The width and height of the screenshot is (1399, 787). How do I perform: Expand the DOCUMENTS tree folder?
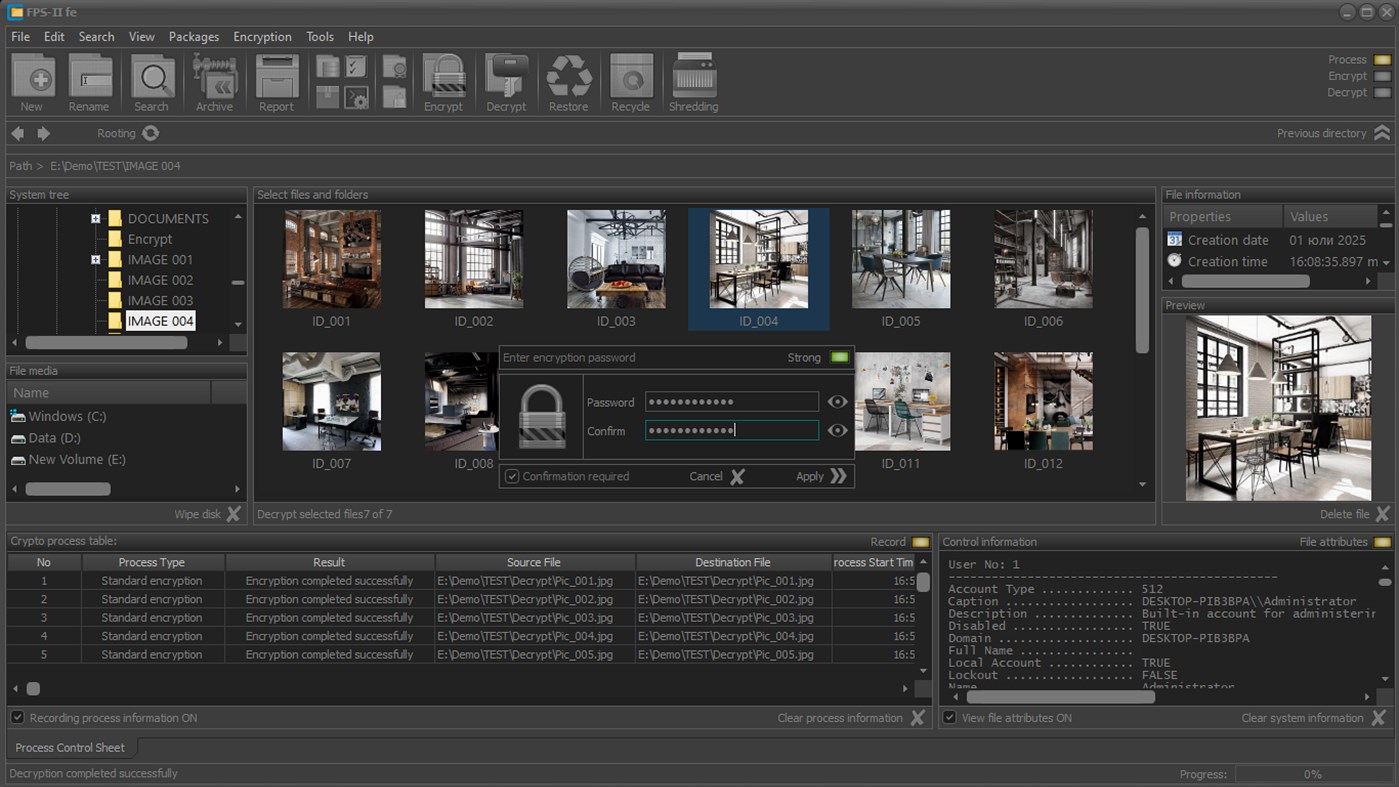click(x=96, y=218)
